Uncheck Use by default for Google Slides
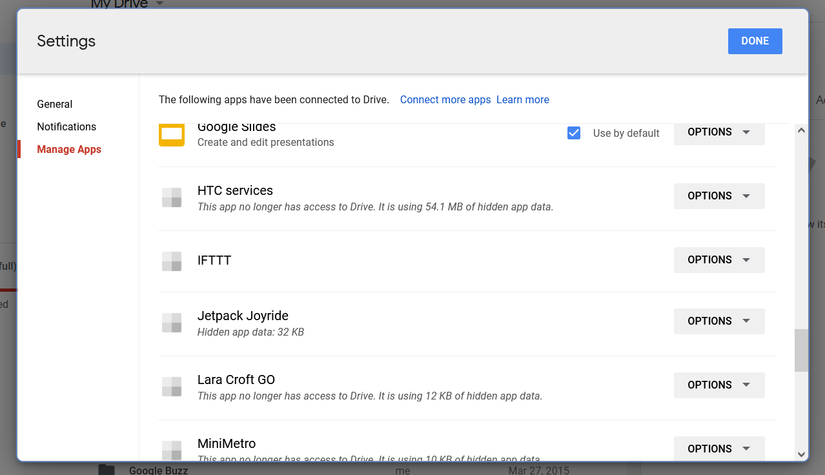Image resolution: width=825 pixels, height=475 pixels. click(x=574, y=133)
